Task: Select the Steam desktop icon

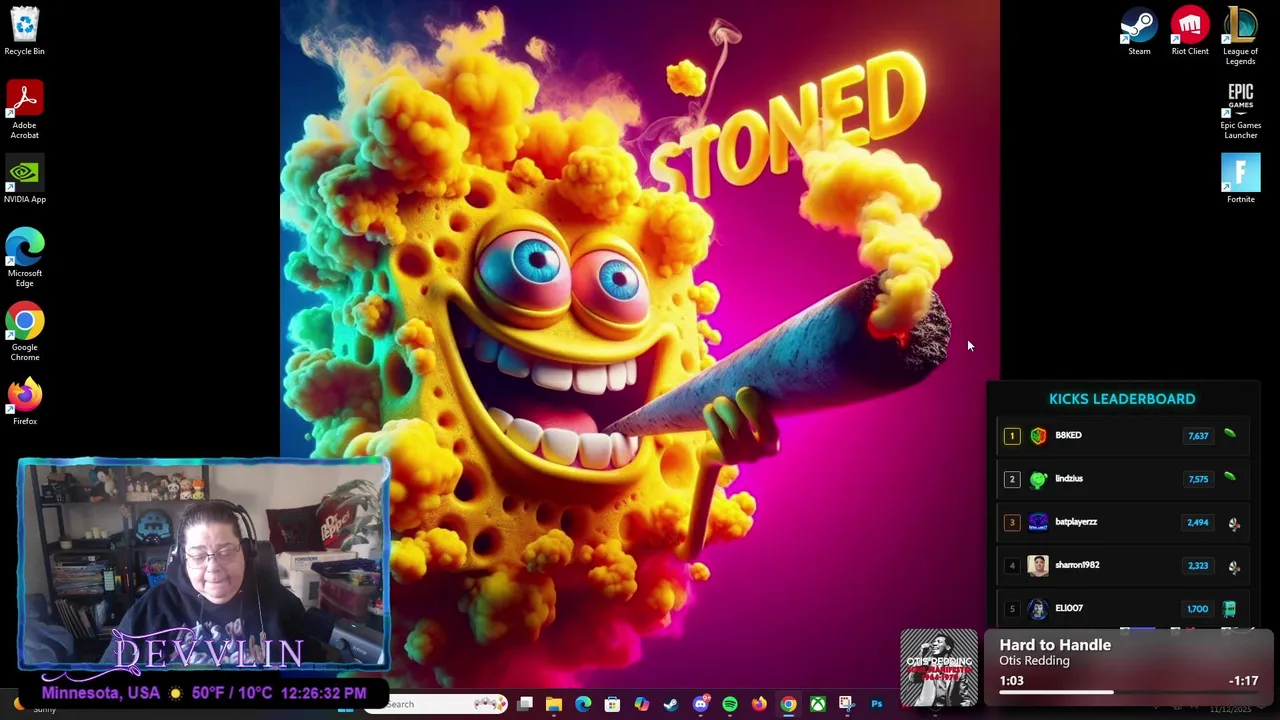Action: pyautogui.click(x=1139, y=31)
